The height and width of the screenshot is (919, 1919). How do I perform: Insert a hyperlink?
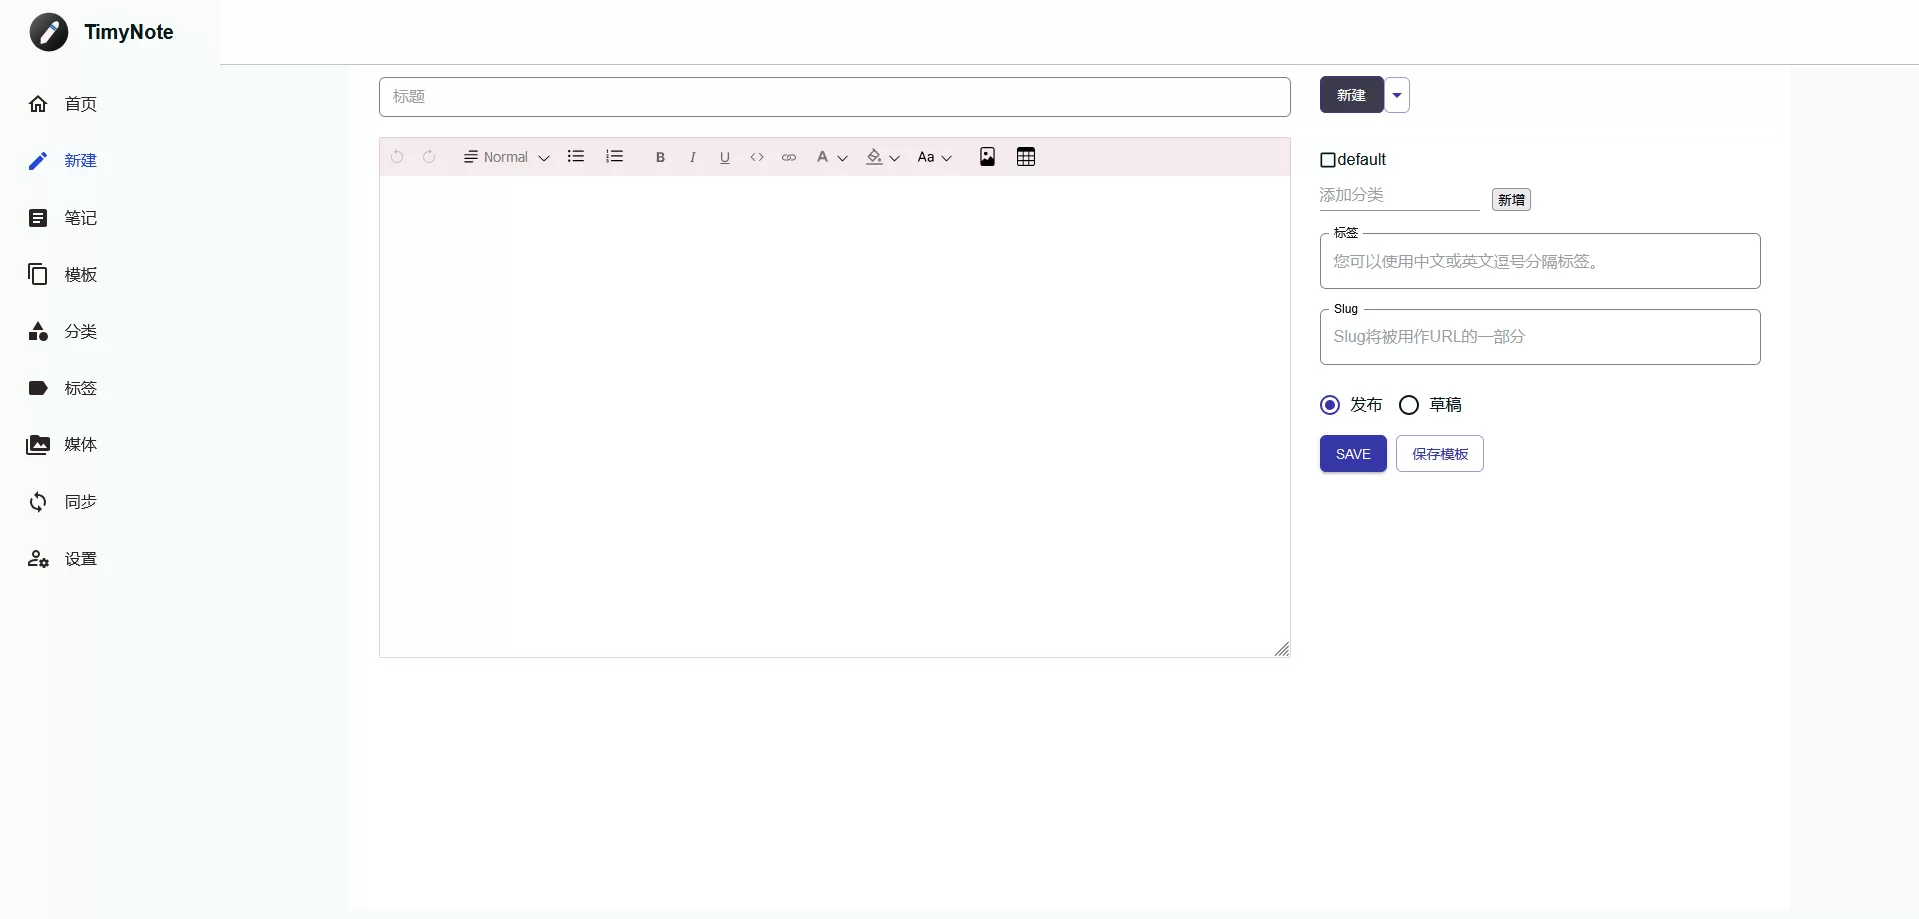point(789,157)
